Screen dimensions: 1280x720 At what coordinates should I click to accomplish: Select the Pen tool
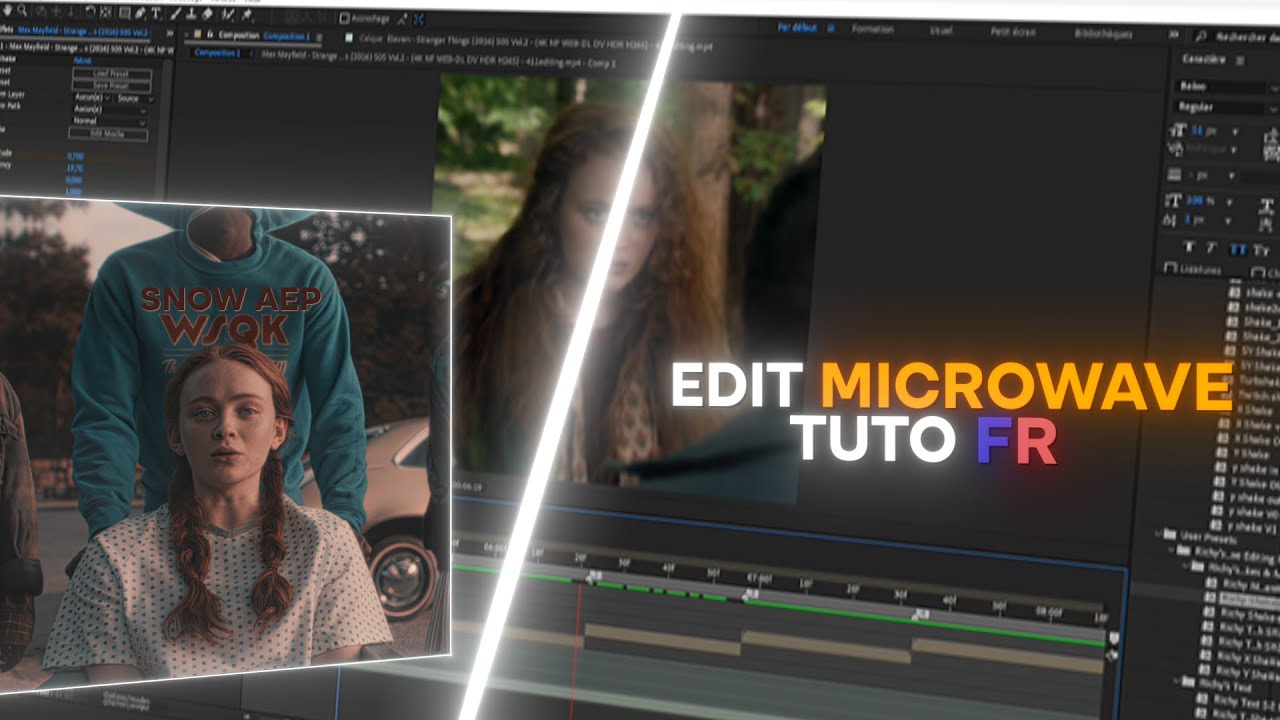coord(140,14)
